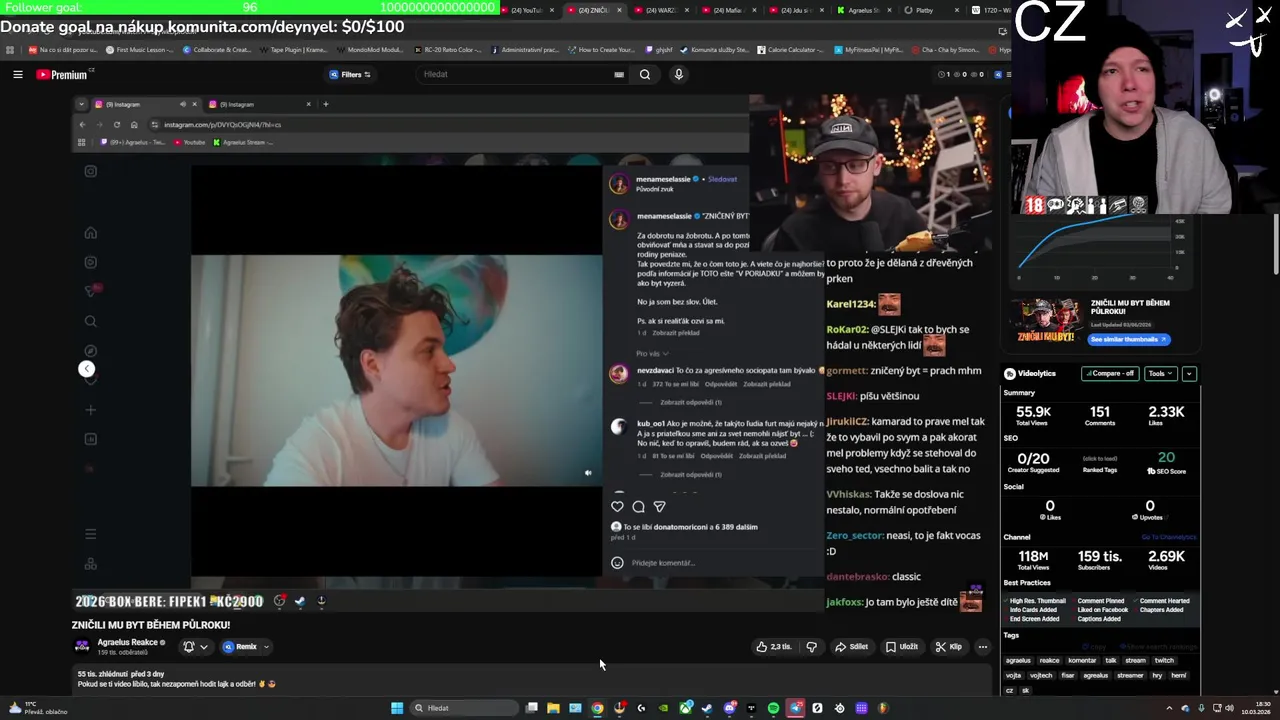This screenshot has height=720, width=1280.
Task: Open new tab plus in Instagram window
Action: point(325,104)
